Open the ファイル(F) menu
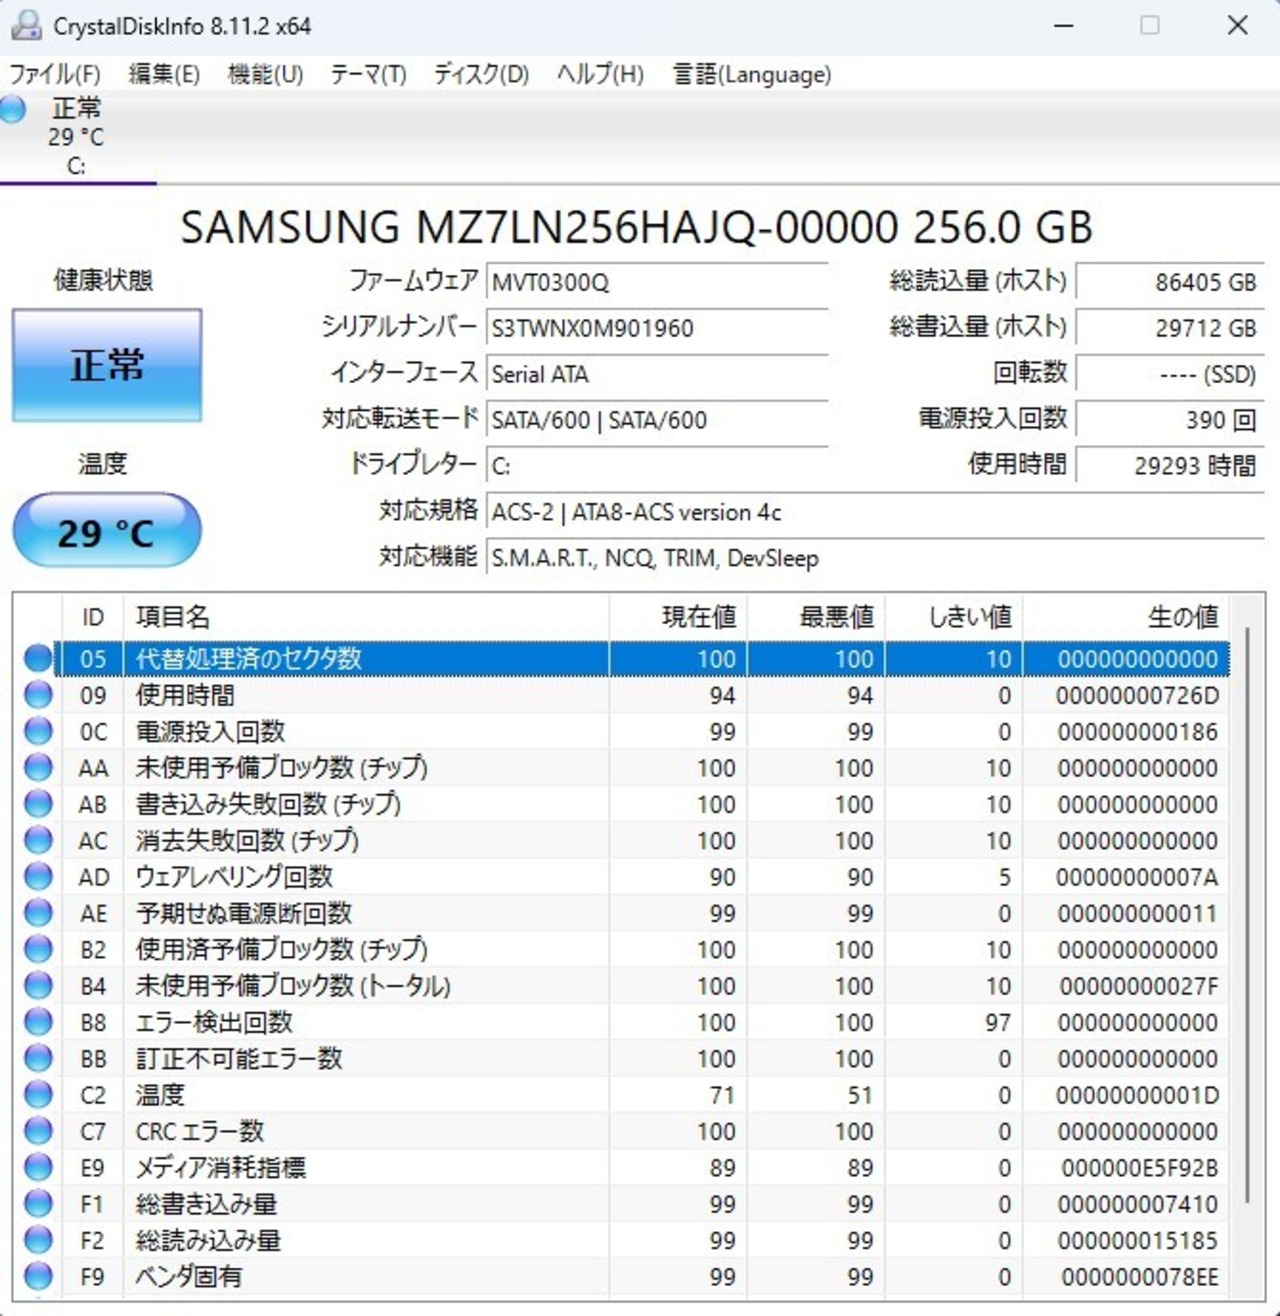 (x=55, y=75)
